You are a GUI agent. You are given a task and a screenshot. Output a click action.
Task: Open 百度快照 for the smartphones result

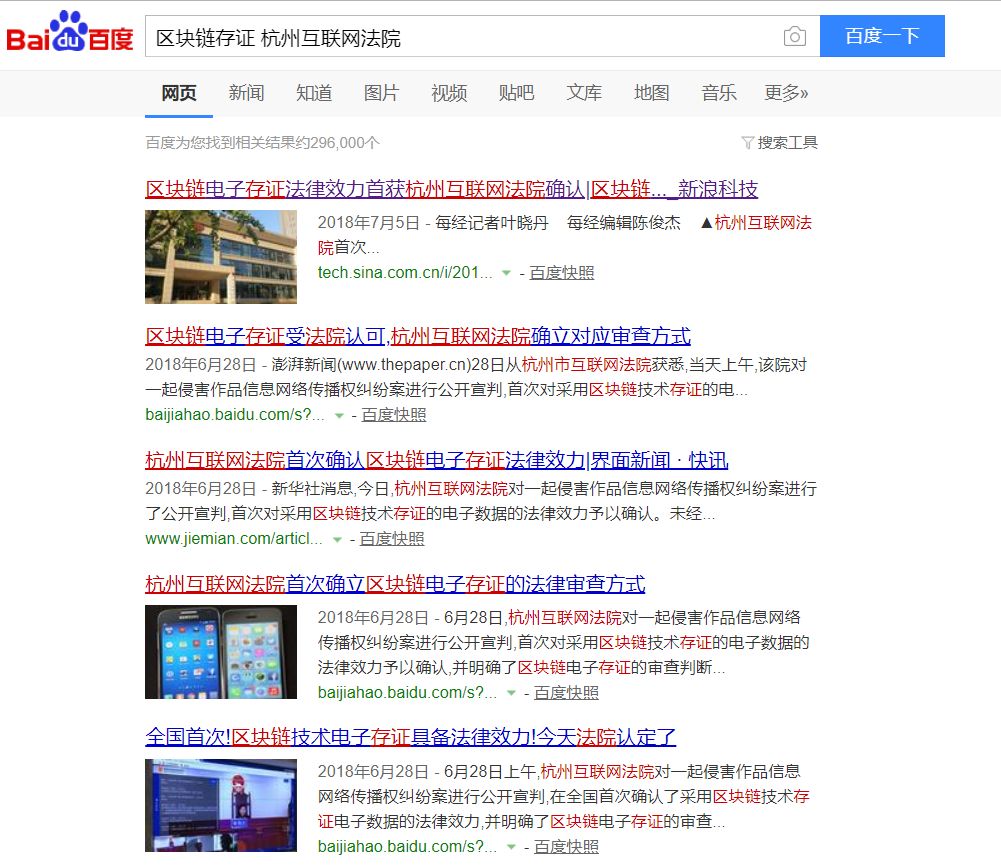(566, 693)
